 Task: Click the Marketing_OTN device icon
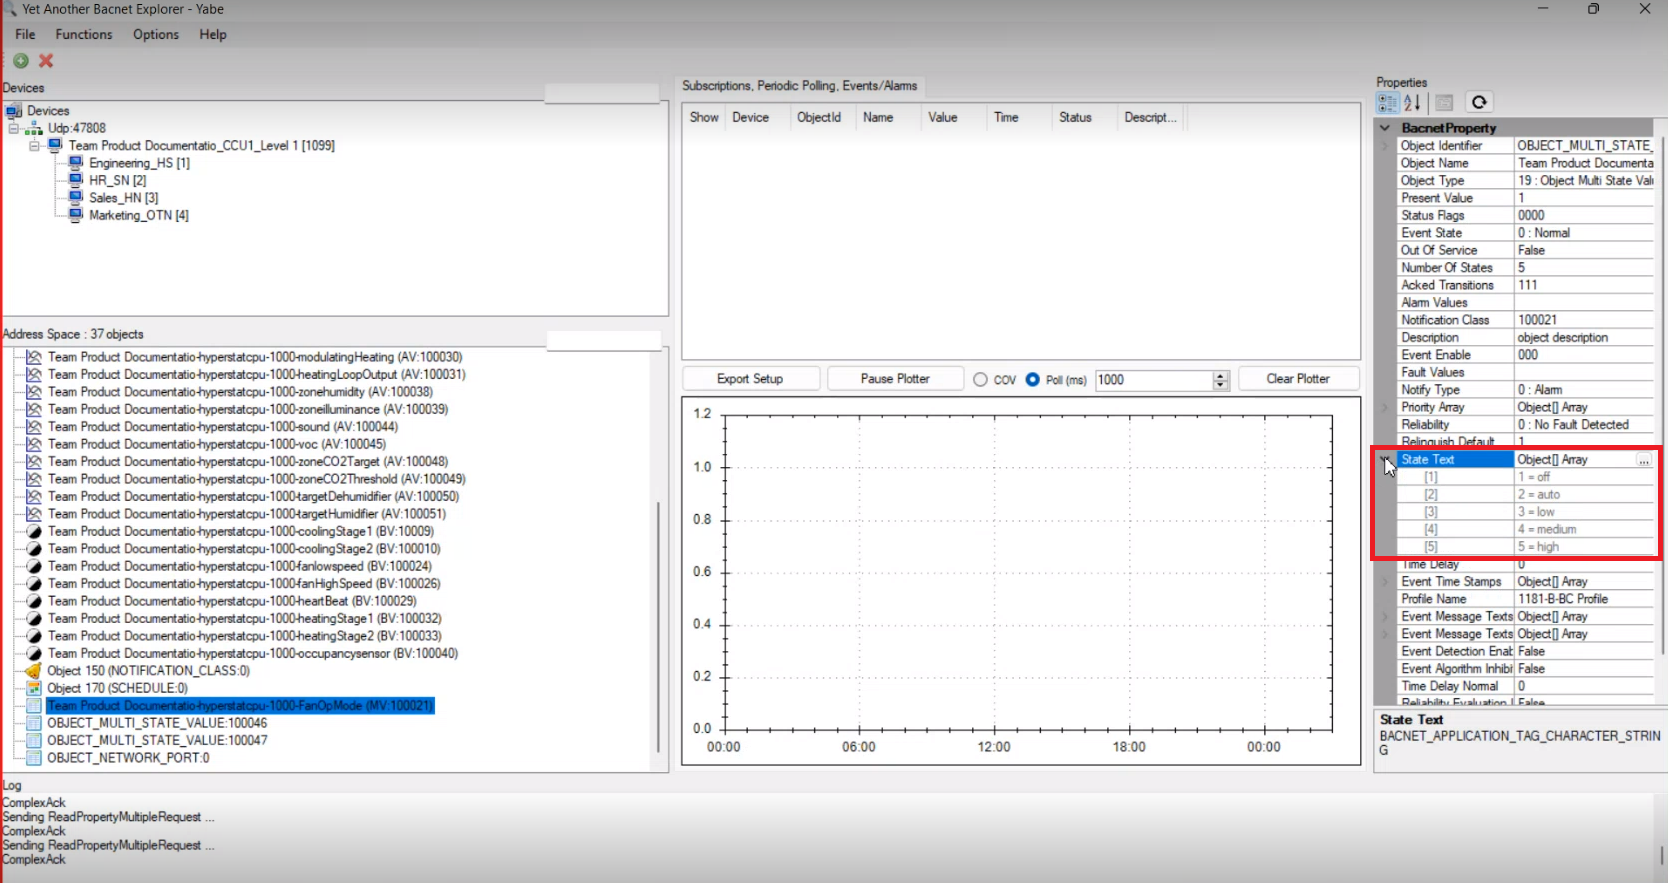point(76,215)
